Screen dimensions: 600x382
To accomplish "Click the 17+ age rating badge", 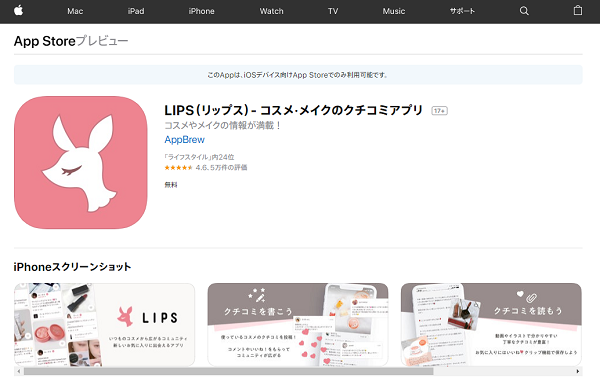I will pyautogui.click(x=439, y=111).
